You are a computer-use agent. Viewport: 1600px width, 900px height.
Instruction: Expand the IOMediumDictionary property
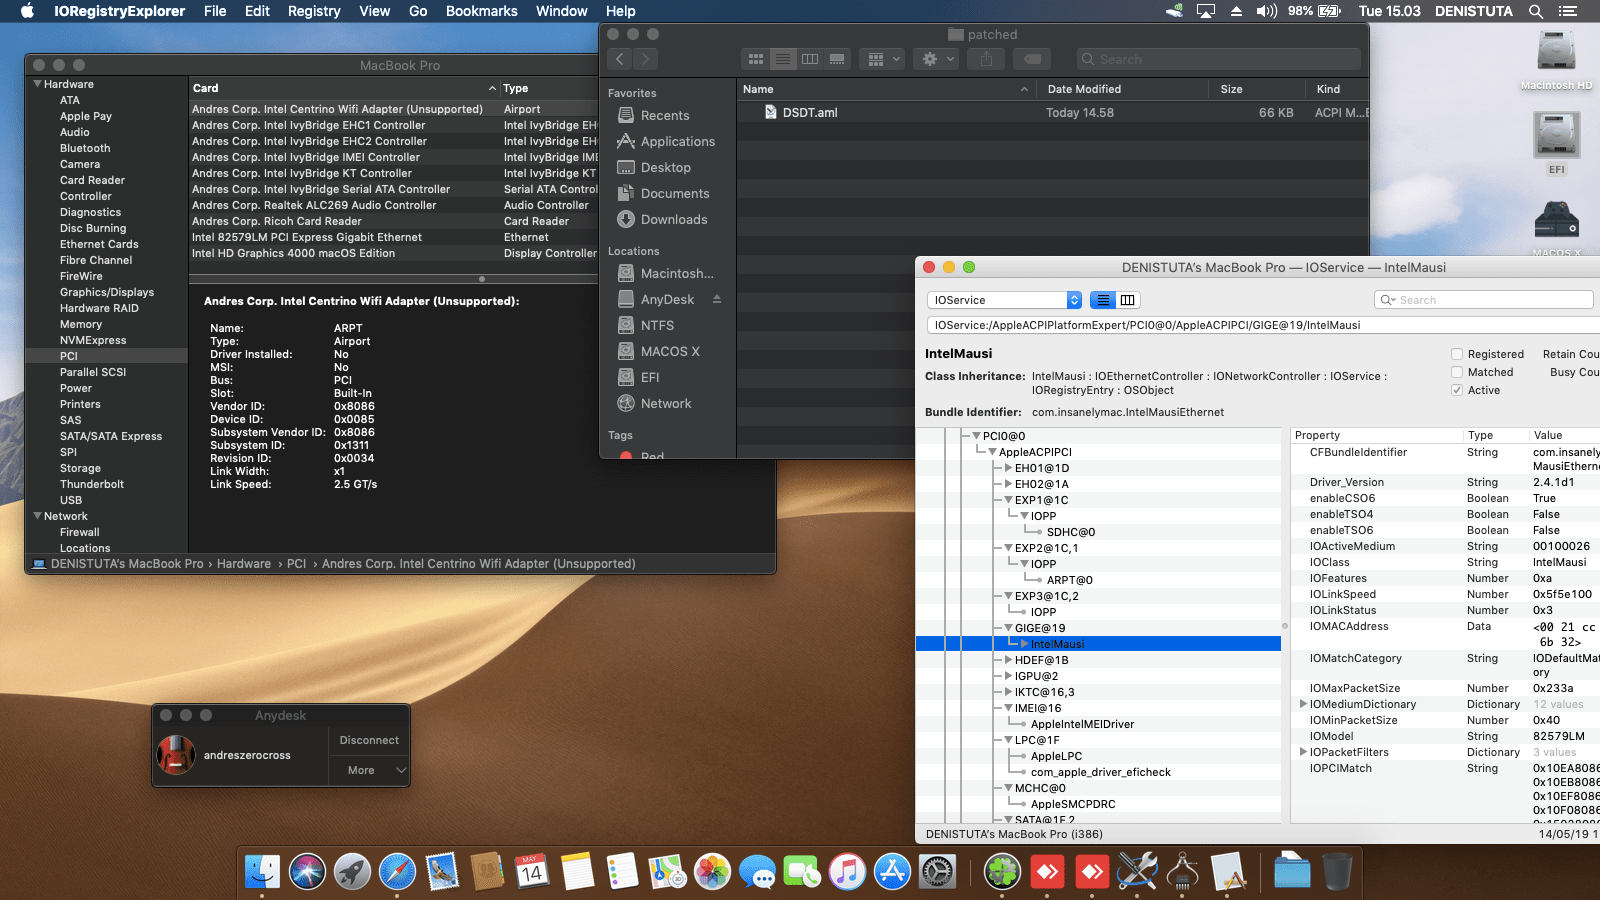click(1303, 704)
